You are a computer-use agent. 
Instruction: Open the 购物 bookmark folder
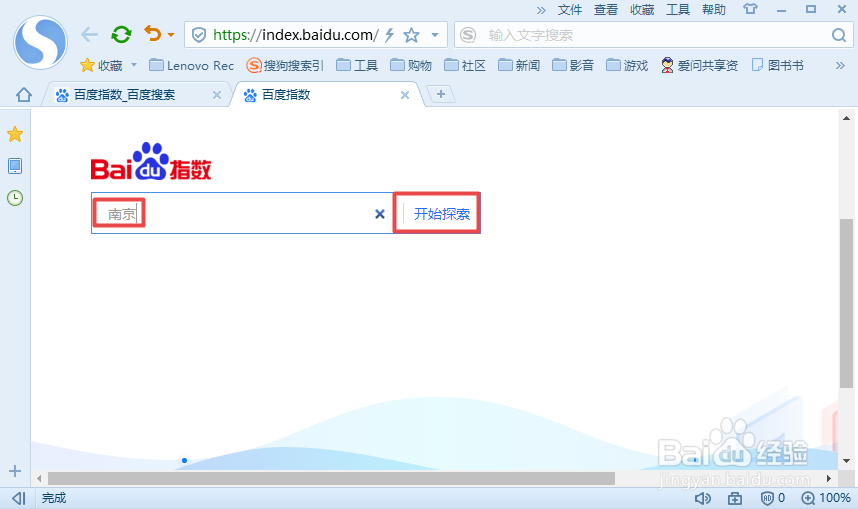[411, 66]
